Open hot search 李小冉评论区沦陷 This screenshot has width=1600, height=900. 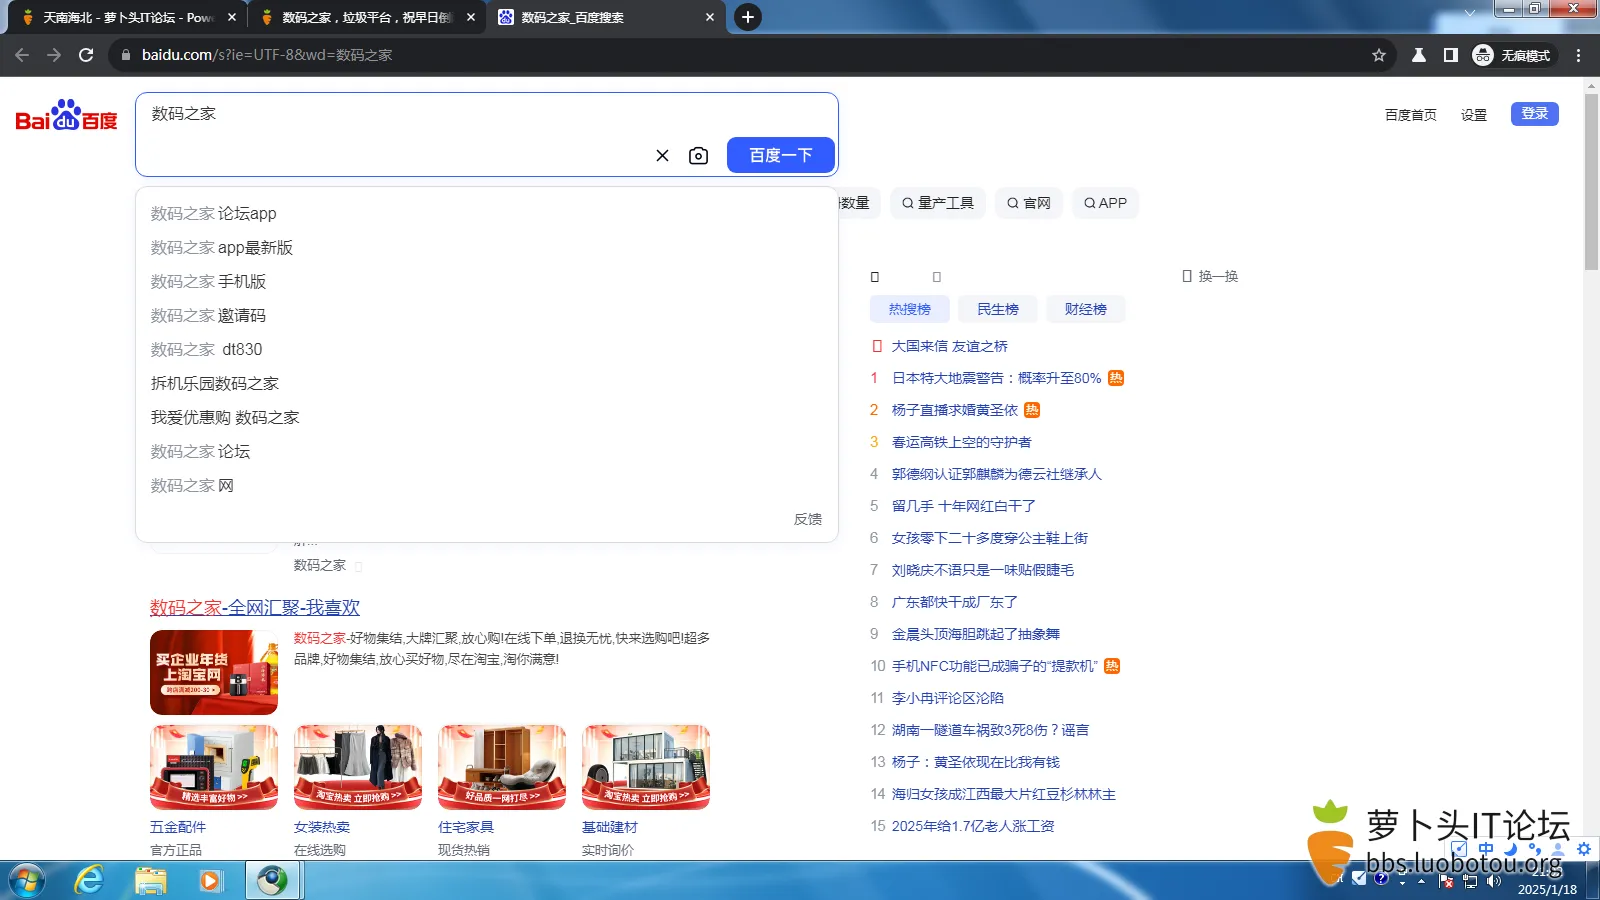(947, 698)
